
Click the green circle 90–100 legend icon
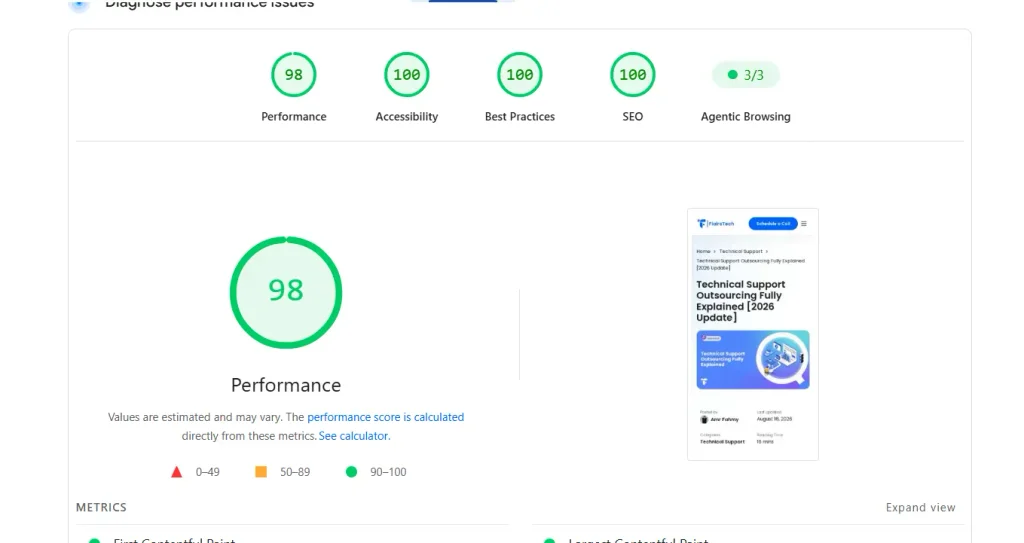(x=351, y=472)
